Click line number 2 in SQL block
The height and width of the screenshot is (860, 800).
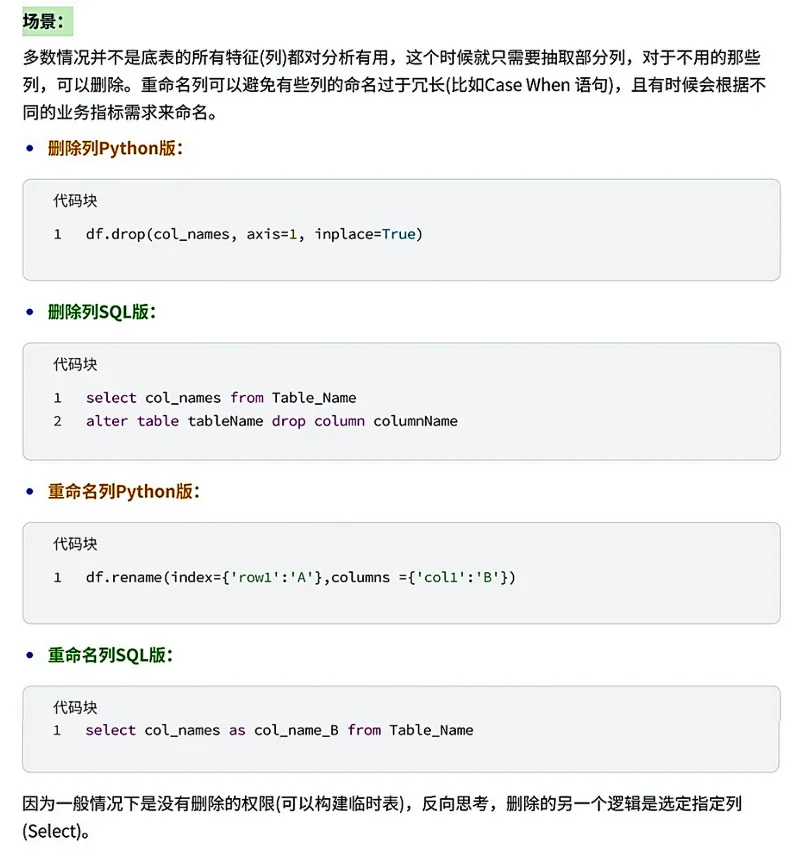tap(58, 421)
